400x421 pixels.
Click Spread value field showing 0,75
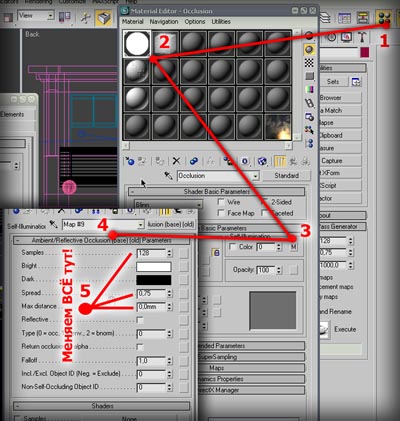tap(151, 294)
